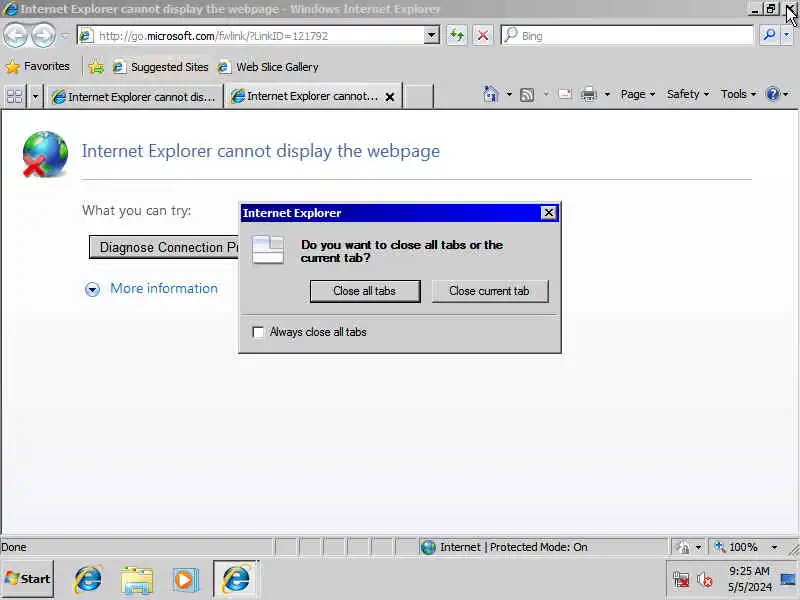This screenshot has width=800, height=600.
Task: Open Windows Explorer folder taskbar icon
Action: click(137, 580)
